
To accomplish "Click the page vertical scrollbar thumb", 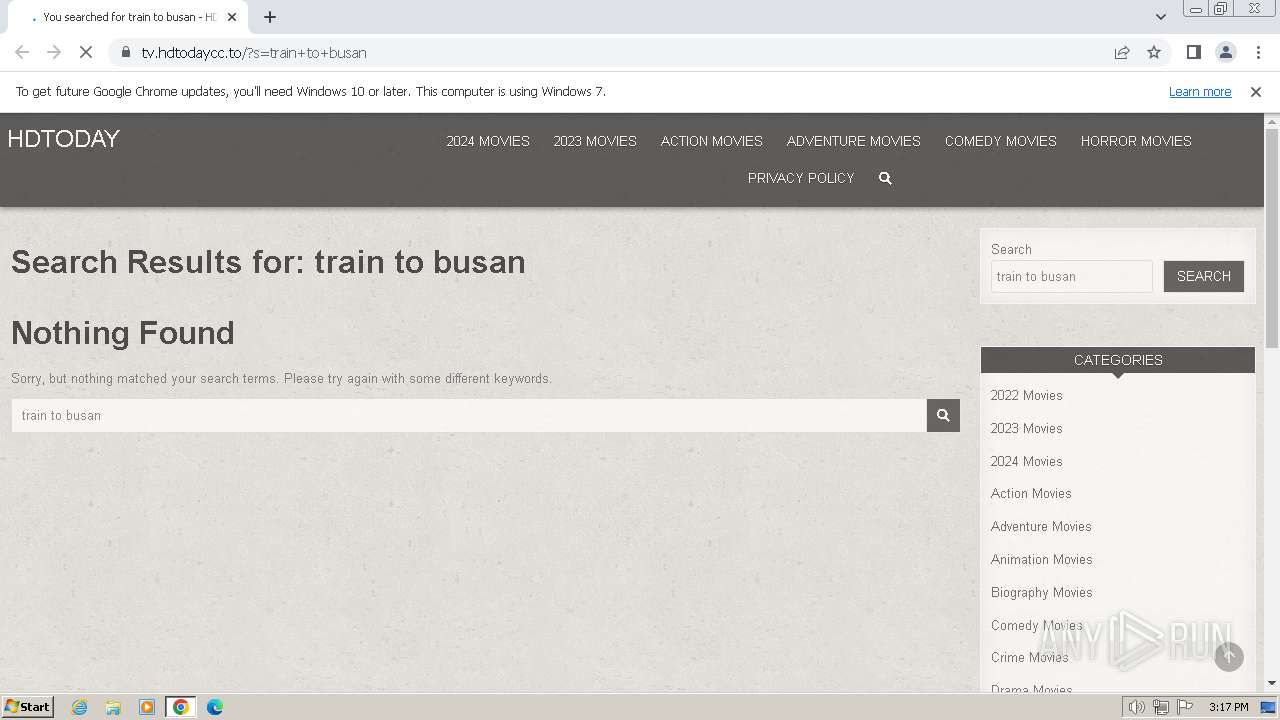I will 1272,238.
